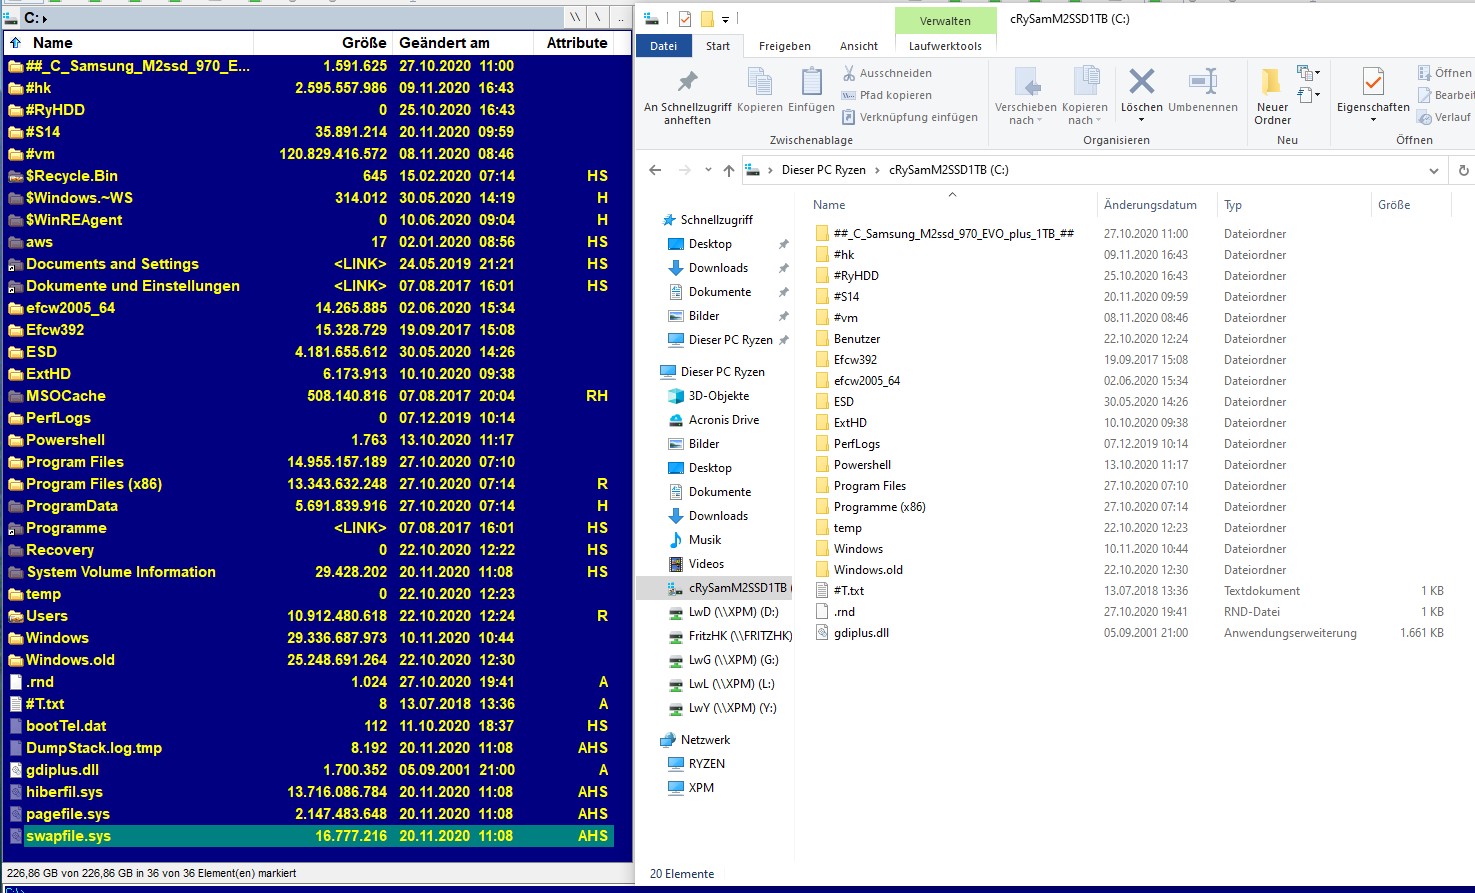Select System Volume Information in left pane

[309, 572]
